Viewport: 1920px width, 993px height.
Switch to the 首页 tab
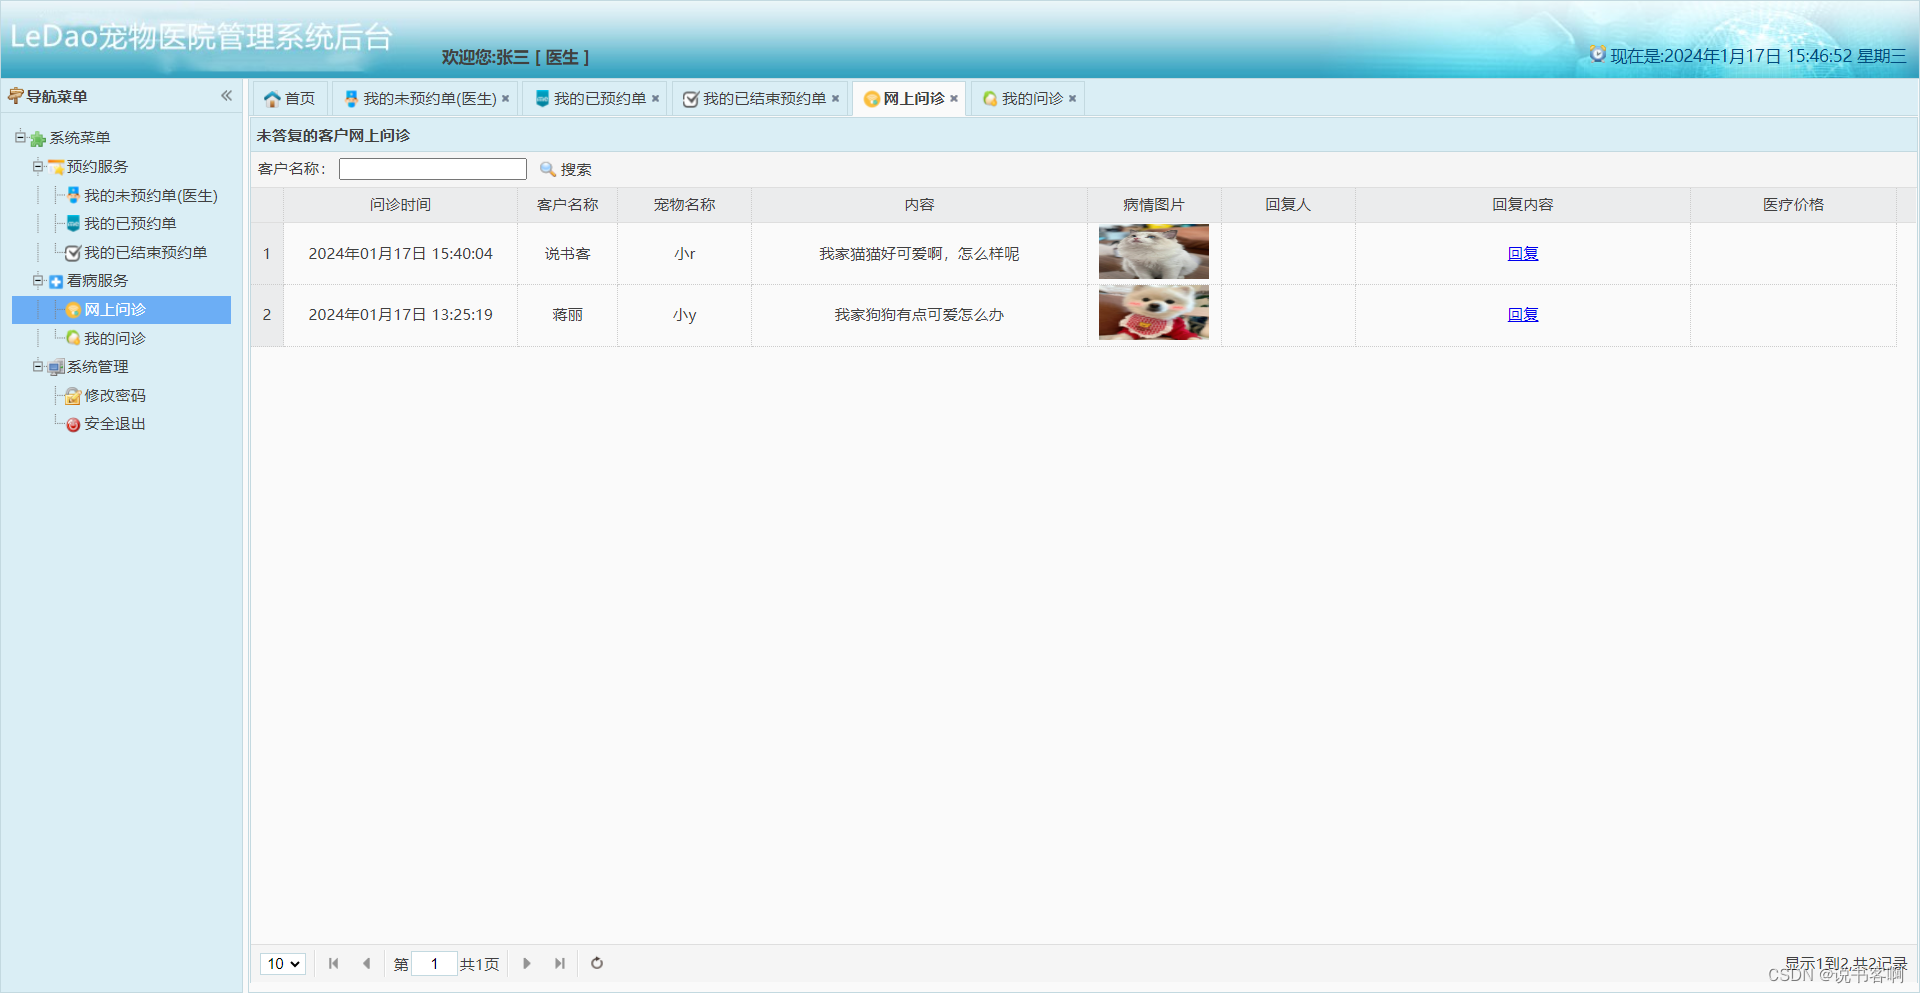[289, 98]
